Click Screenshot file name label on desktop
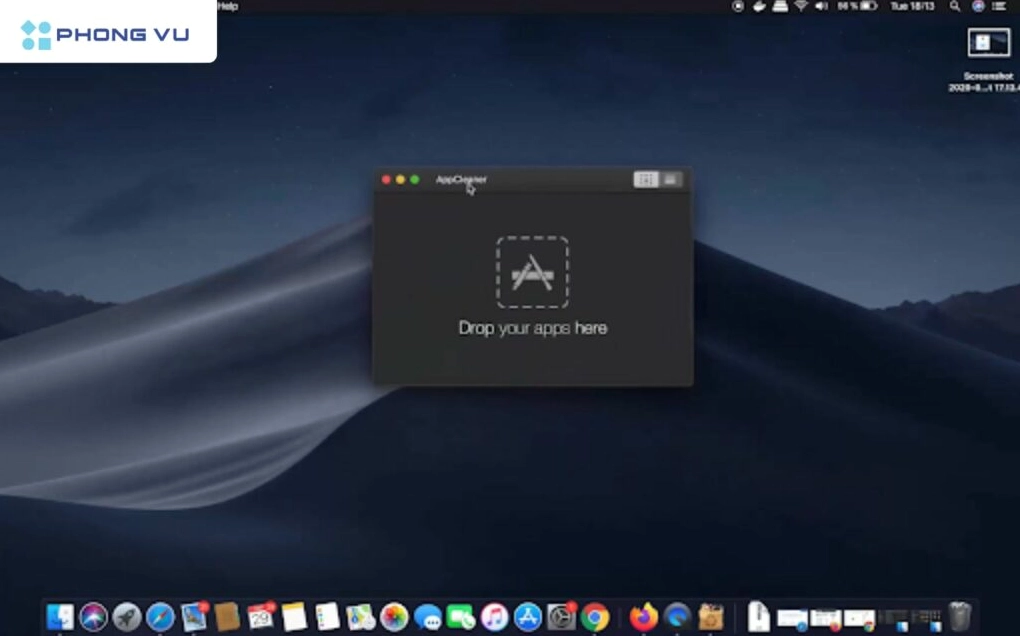The image size is (1020, 636). coord(984,82)
